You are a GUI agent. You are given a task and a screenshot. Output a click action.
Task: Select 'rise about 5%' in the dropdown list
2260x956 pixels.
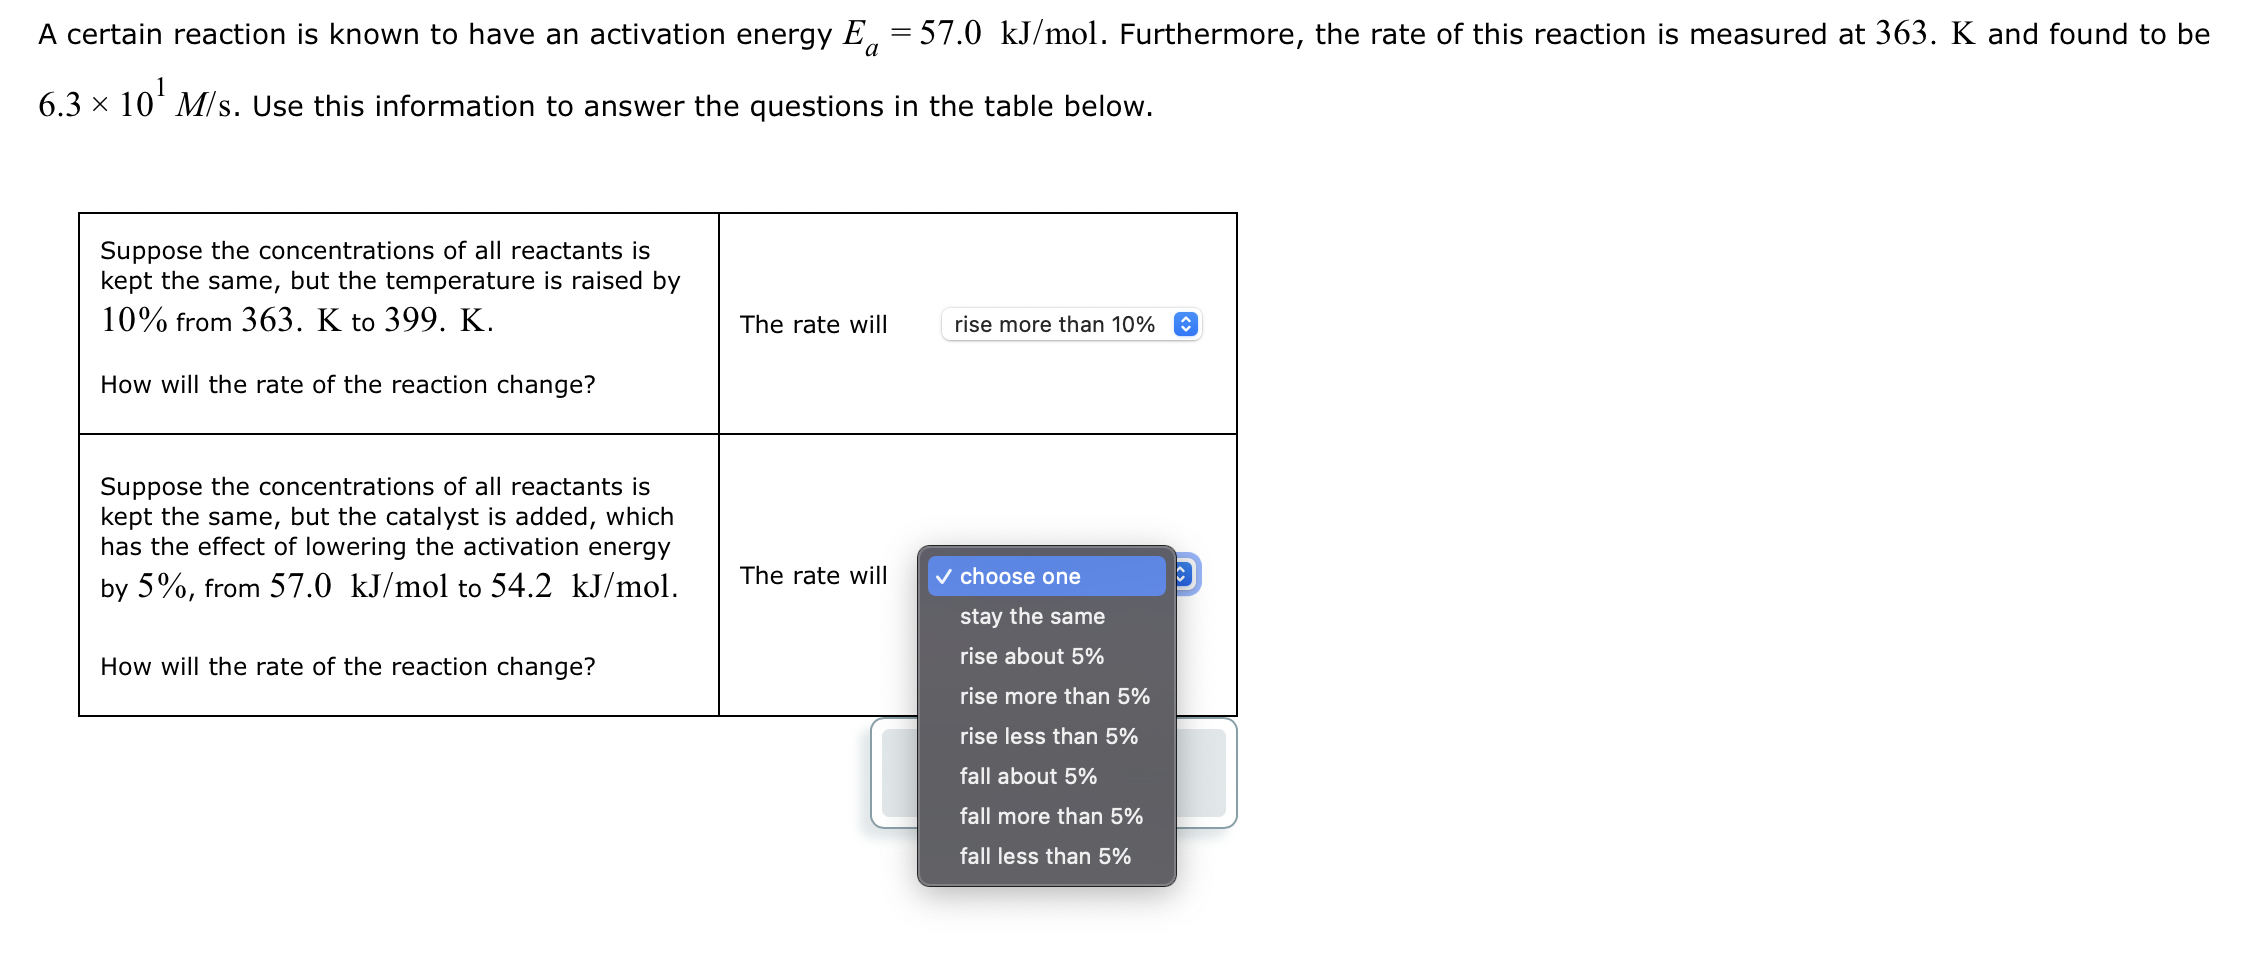pyautogui.click(x=1030, y=656)
